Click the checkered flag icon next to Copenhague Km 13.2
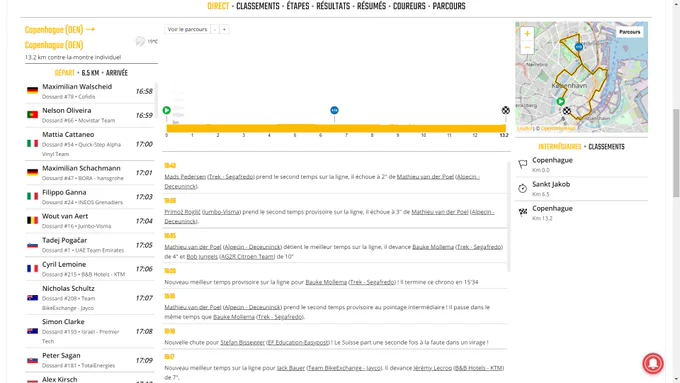 [x=523, y=212]
